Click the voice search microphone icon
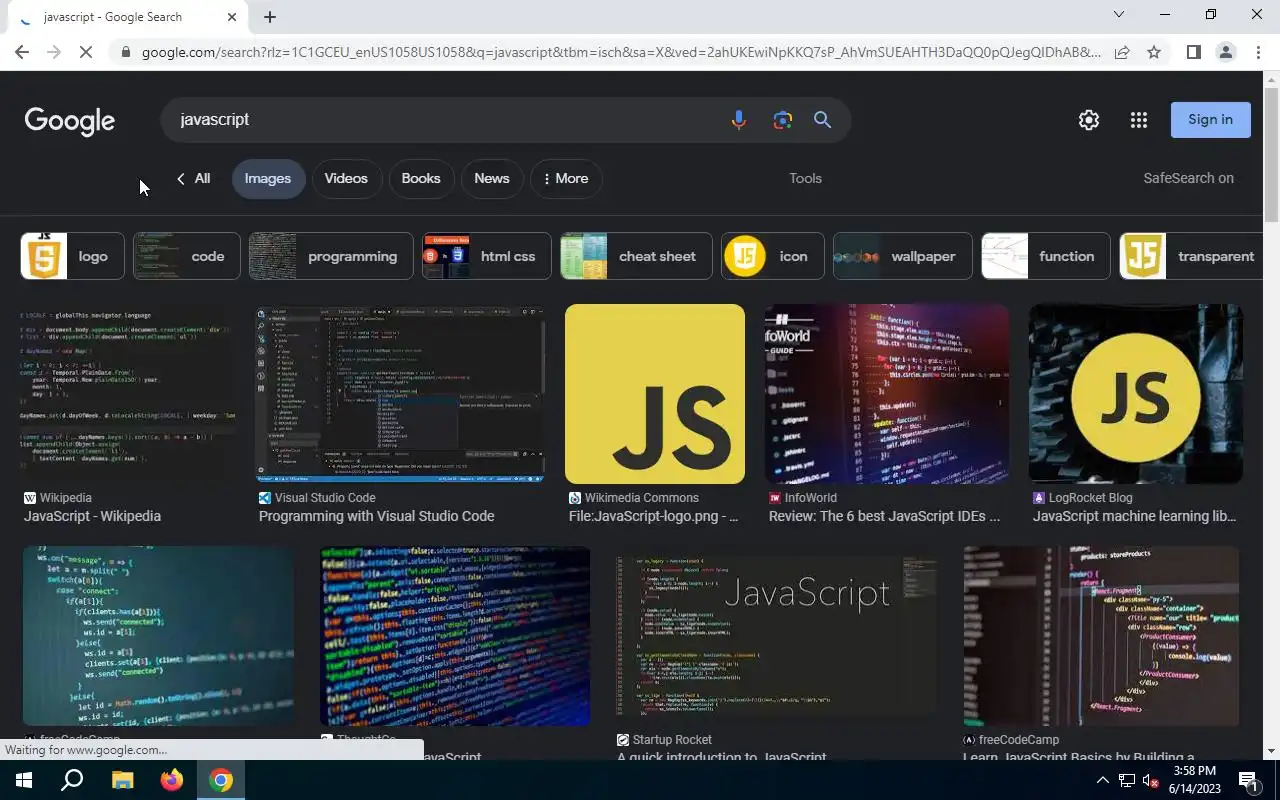The height and width of the screenshot is (800, 1280). 738,120
